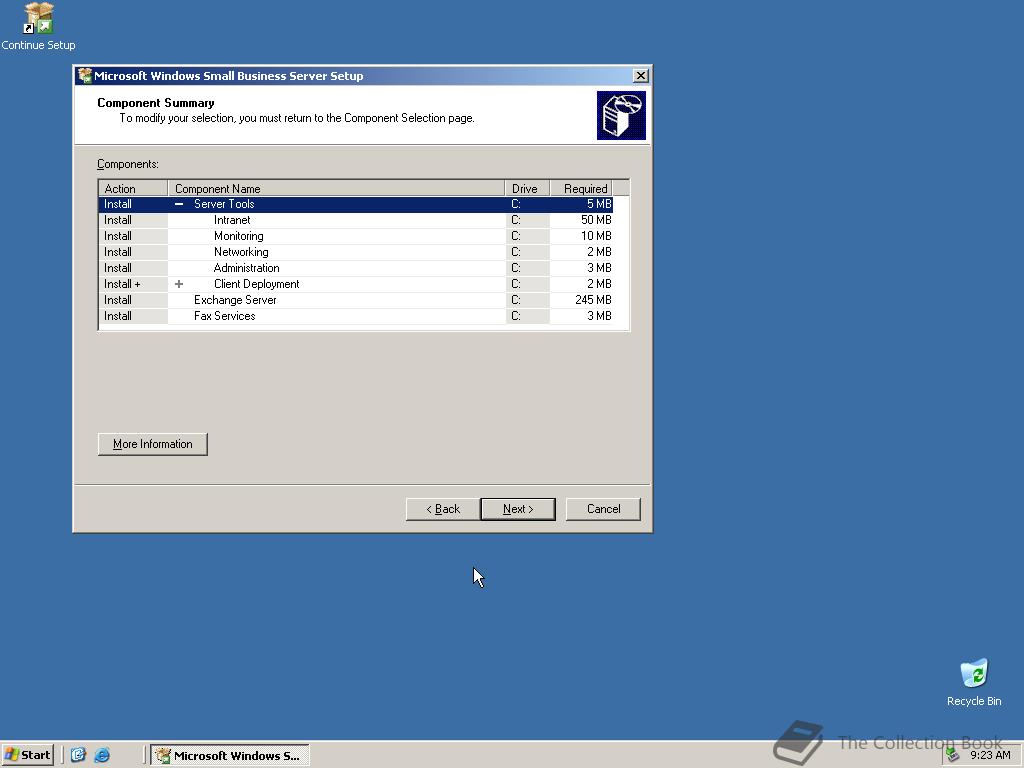
Task: Click the 50 MB required value
Action: (596, 220)
